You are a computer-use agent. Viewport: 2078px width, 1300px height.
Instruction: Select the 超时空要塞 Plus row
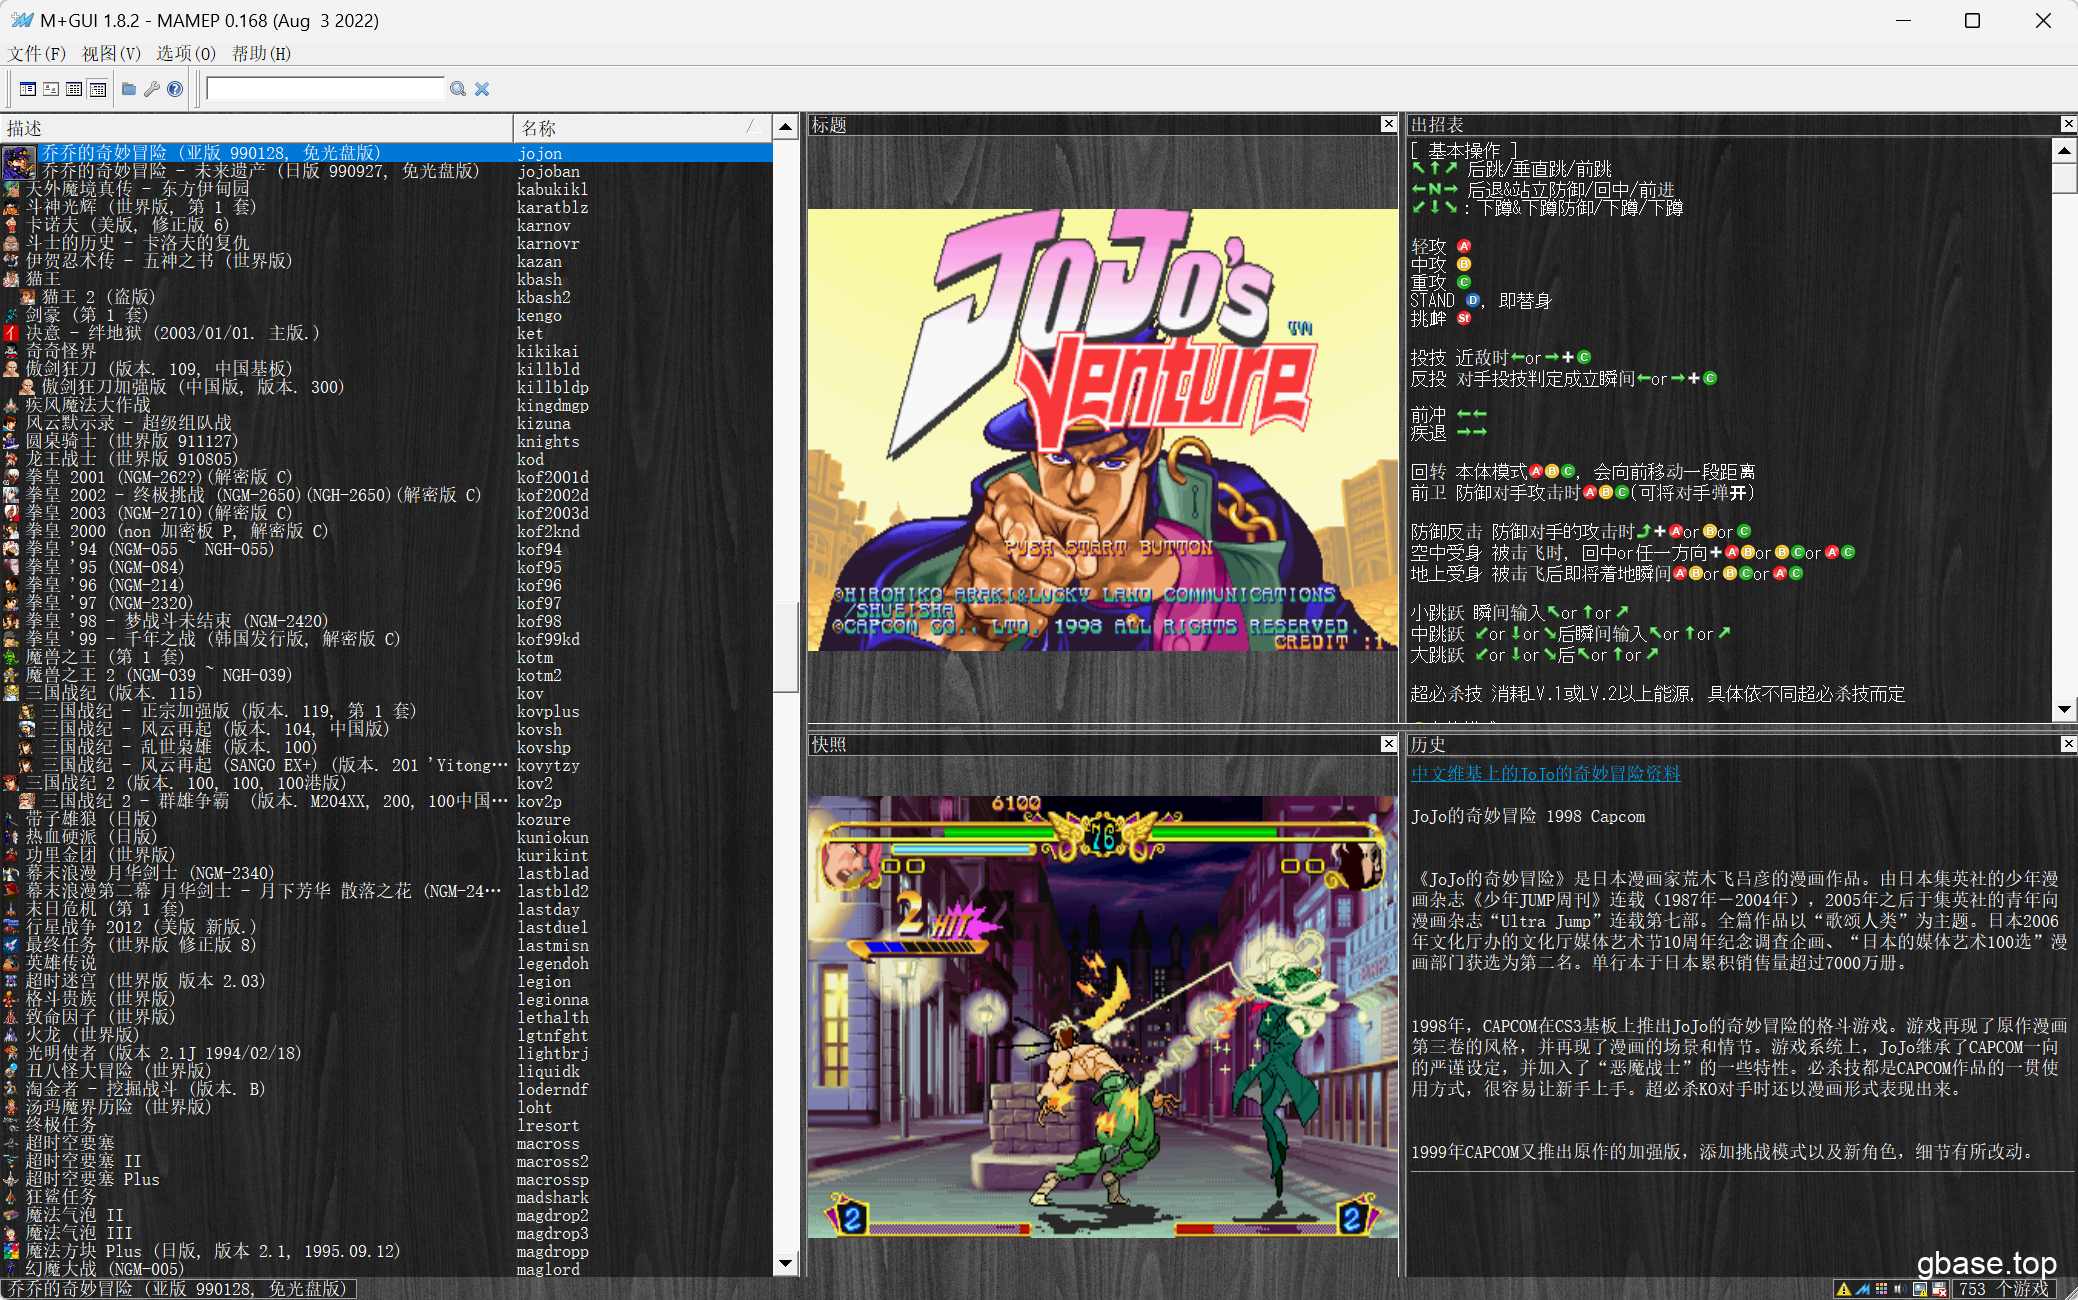click(386, 1179)
